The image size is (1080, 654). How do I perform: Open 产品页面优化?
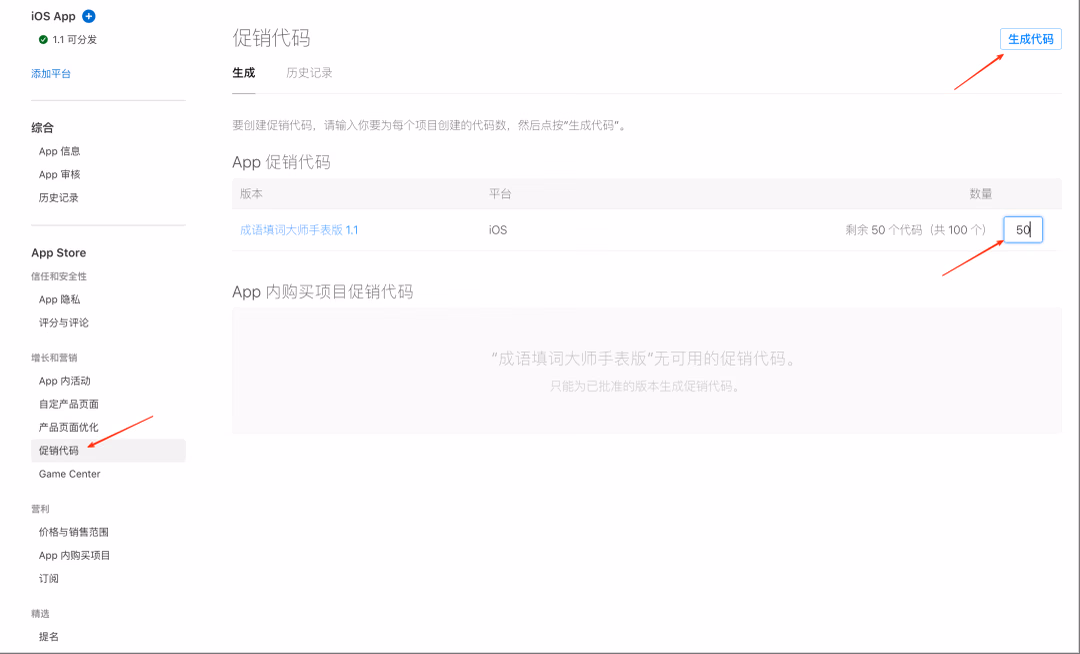[69, 428]
